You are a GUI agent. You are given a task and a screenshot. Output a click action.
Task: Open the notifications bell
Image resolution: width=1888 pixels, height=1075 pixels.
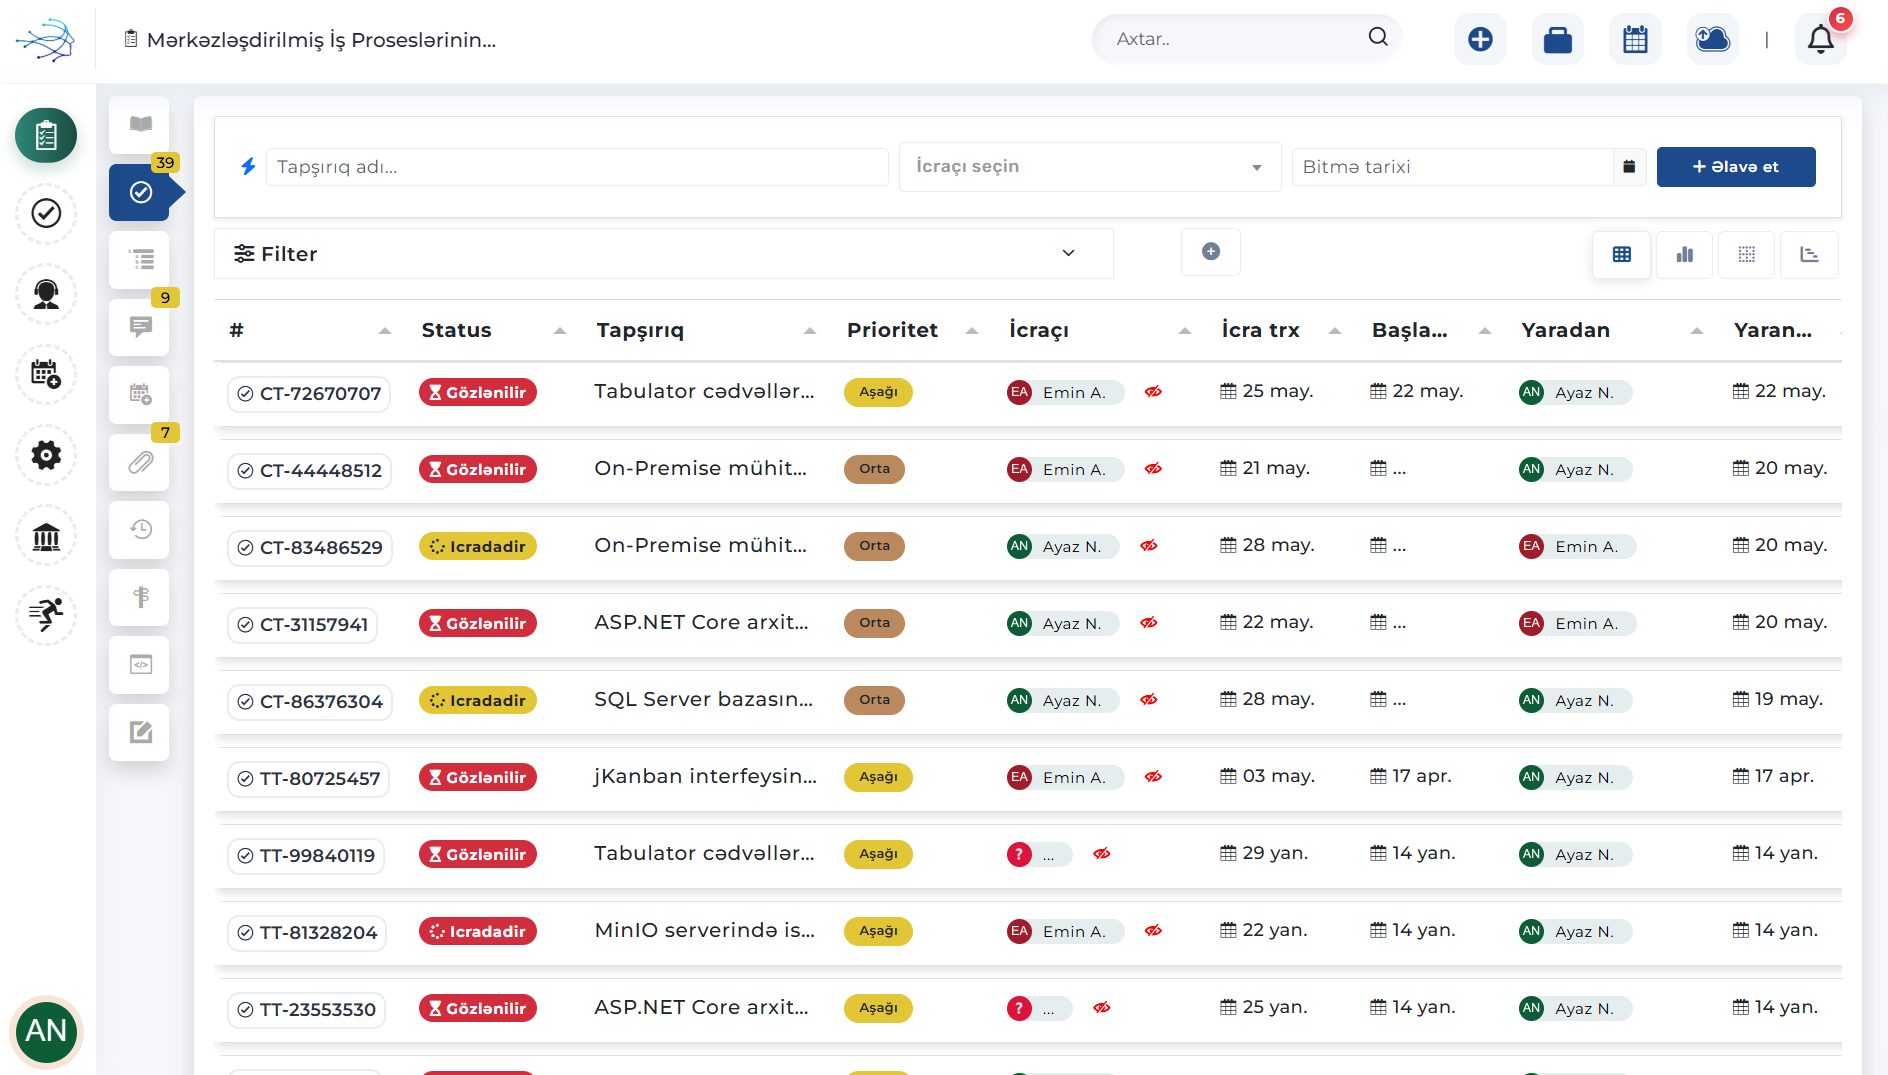click(1820, 40)
